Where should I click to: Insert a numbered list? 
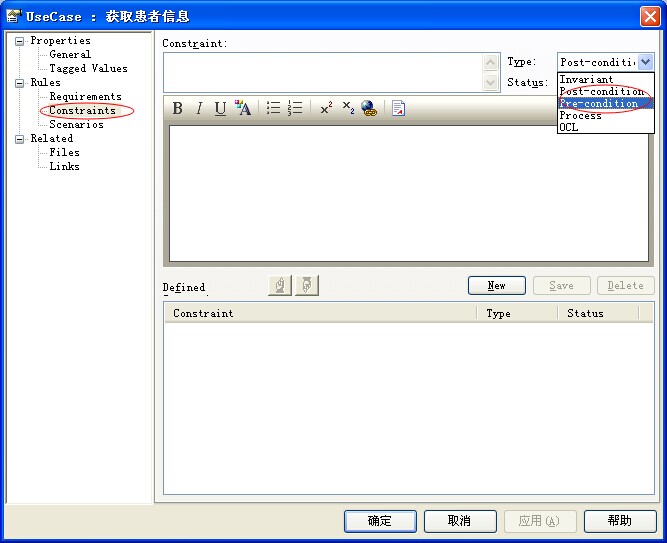click(295, 108)
